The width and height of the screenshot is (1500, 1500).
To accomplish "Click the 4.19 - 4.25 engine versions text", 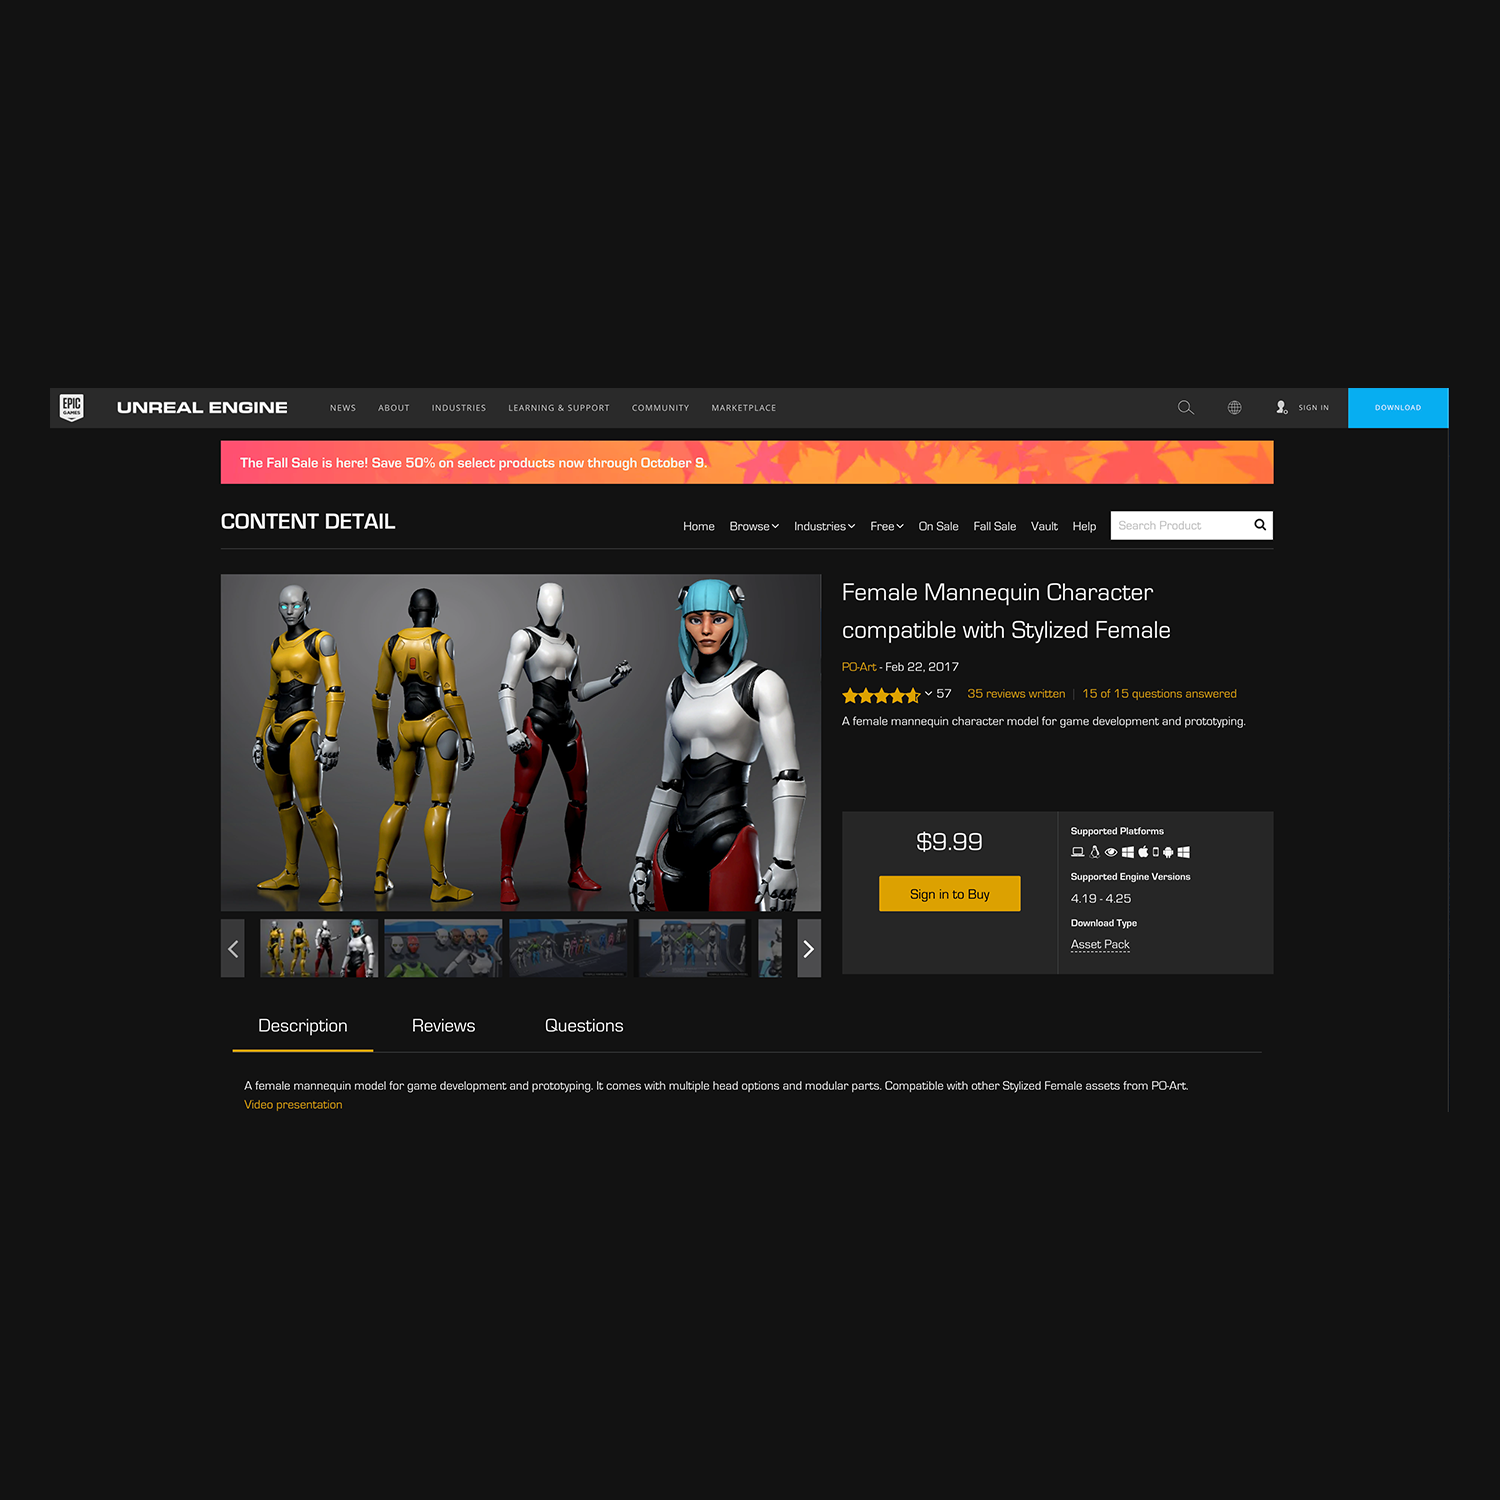I will point(1101,899).
